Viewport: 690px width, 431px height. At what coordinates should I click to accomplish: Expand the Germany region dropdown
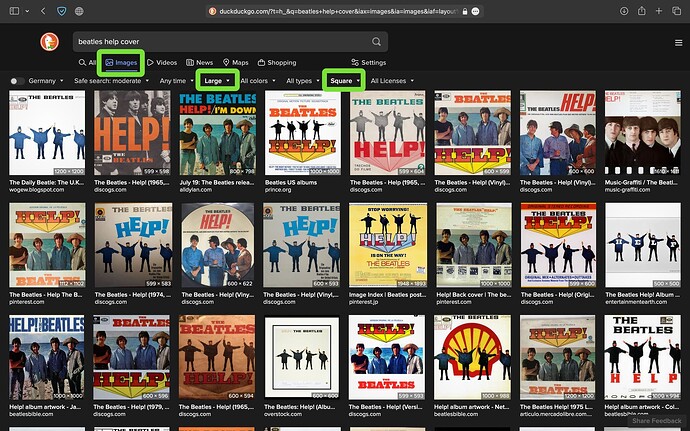click(x=46, y=81)
